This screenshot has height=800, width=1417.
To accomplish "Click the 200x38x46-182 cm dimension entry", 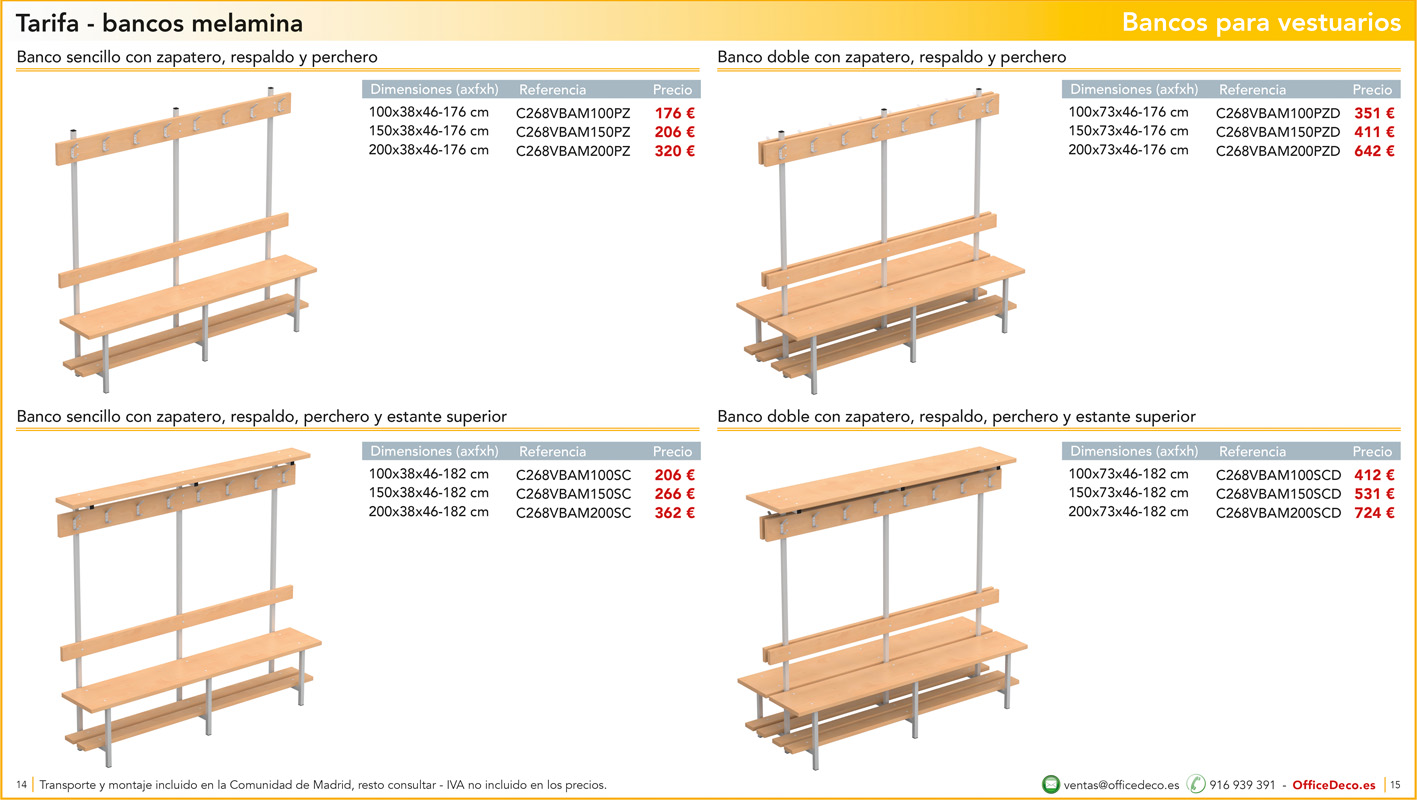I will coord(429,512).
